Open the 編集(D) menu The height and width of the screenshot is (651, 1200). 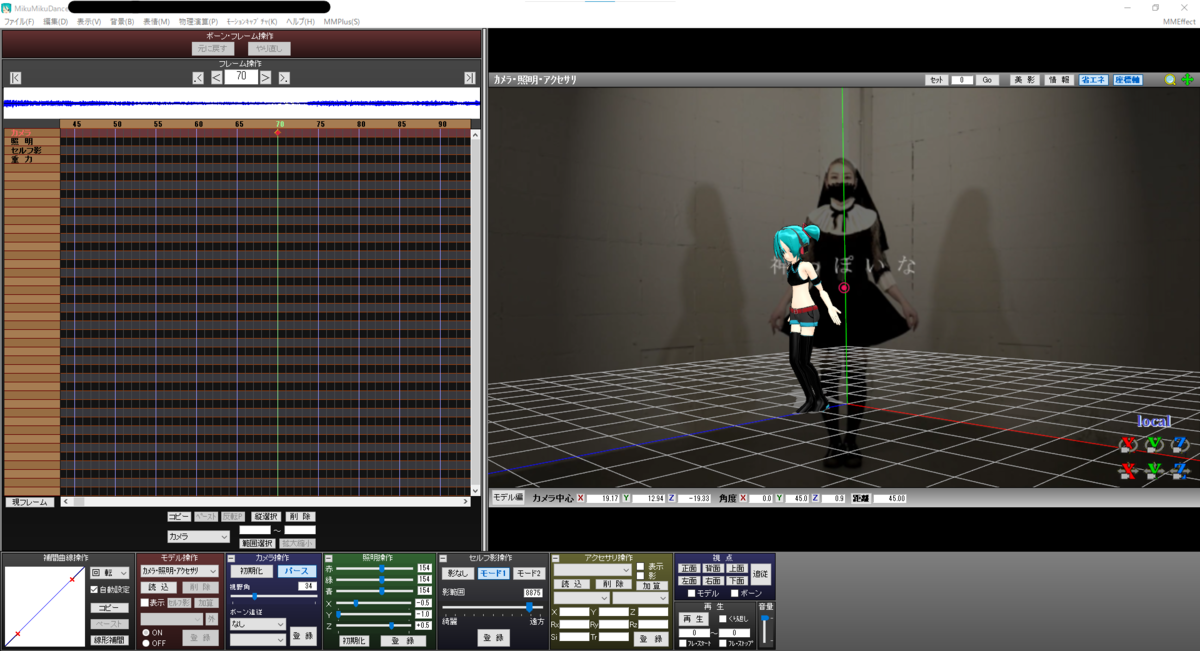click(x=56, y=21)
